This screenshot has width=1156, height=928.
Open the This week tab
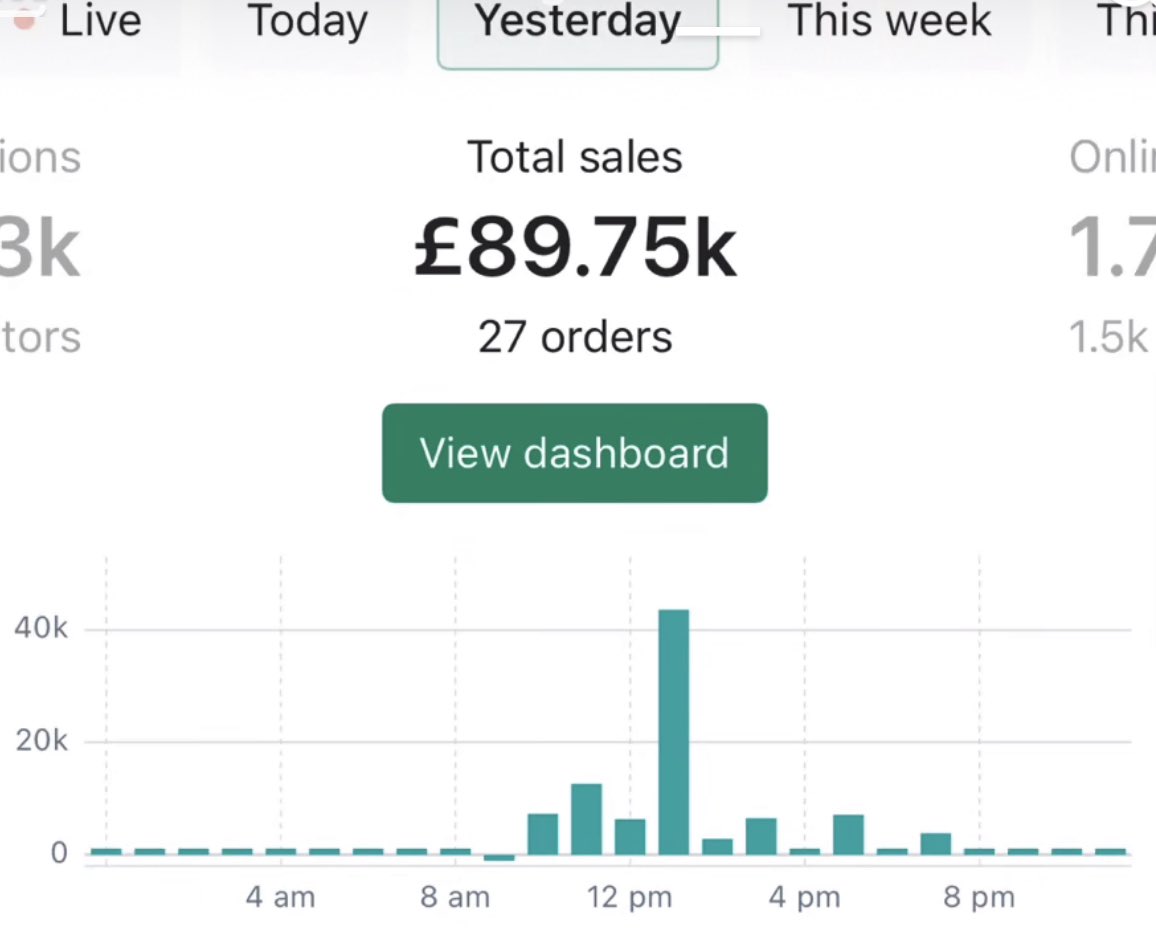889,21
